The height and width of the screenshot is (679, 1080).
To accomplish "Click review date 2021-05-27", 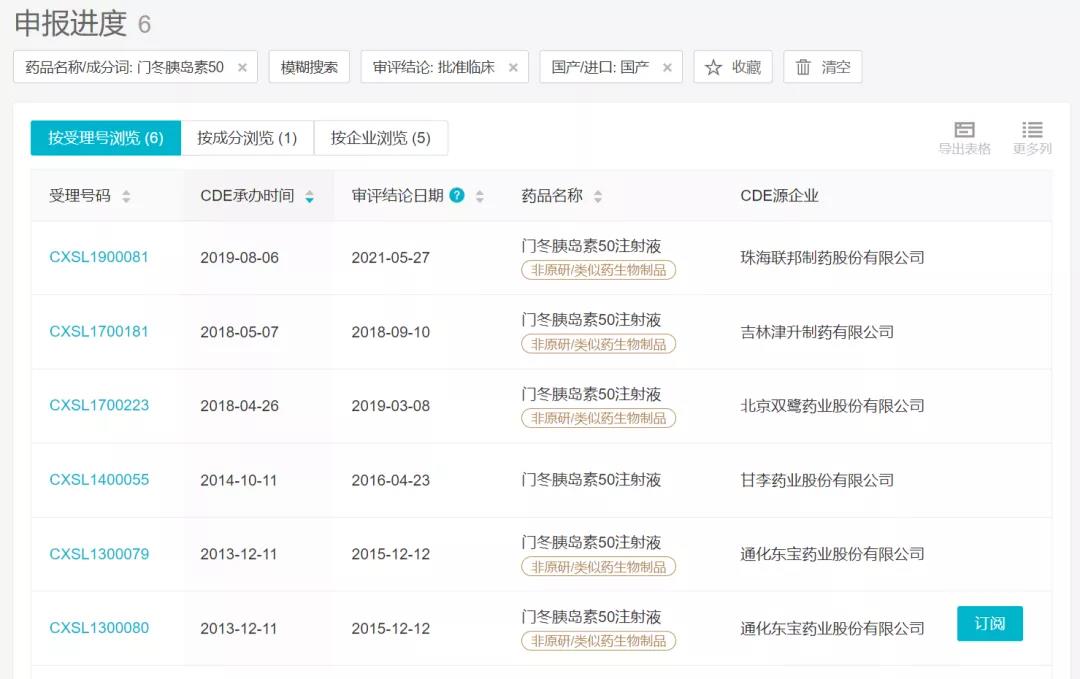I will tap(391, 258).
